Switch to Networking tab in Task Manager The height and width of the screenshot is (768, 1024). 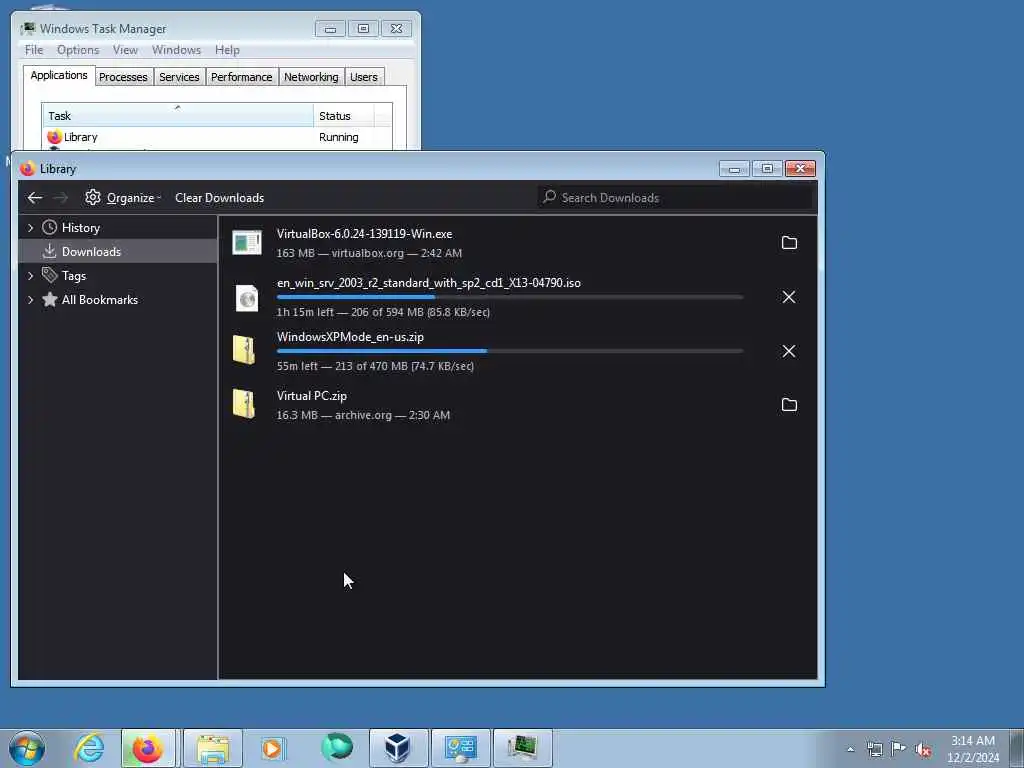311,77
